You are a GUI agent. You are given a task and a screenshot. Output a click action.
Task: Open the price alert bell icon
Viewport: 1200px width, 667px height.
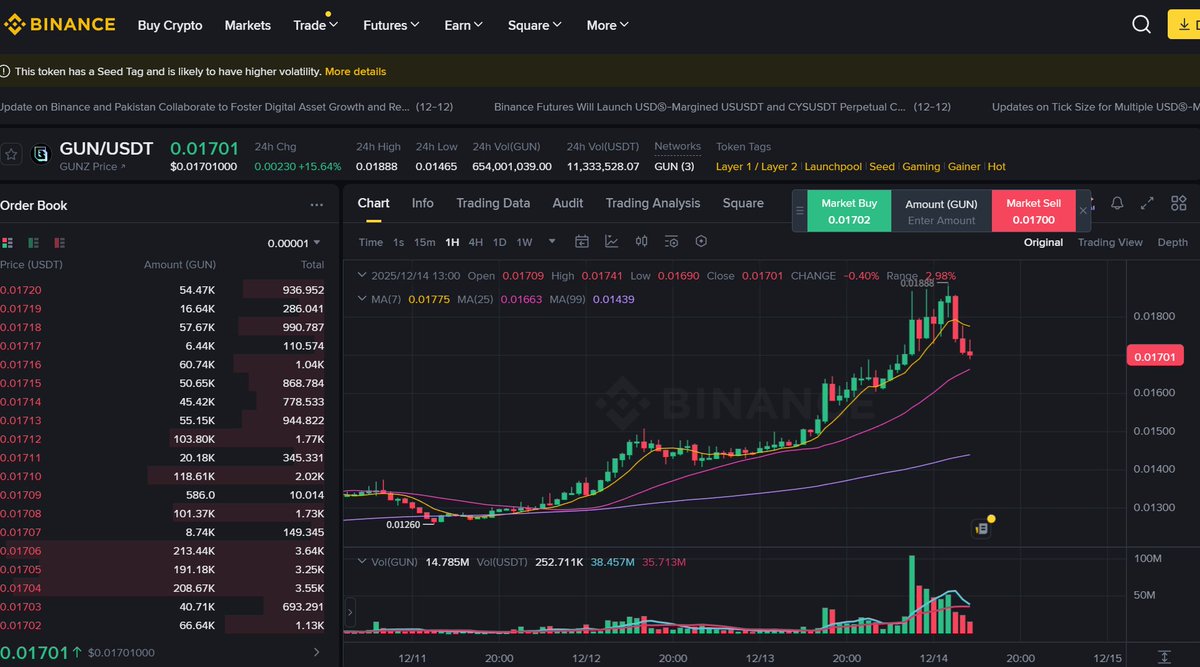click(x=1117, y=203)
